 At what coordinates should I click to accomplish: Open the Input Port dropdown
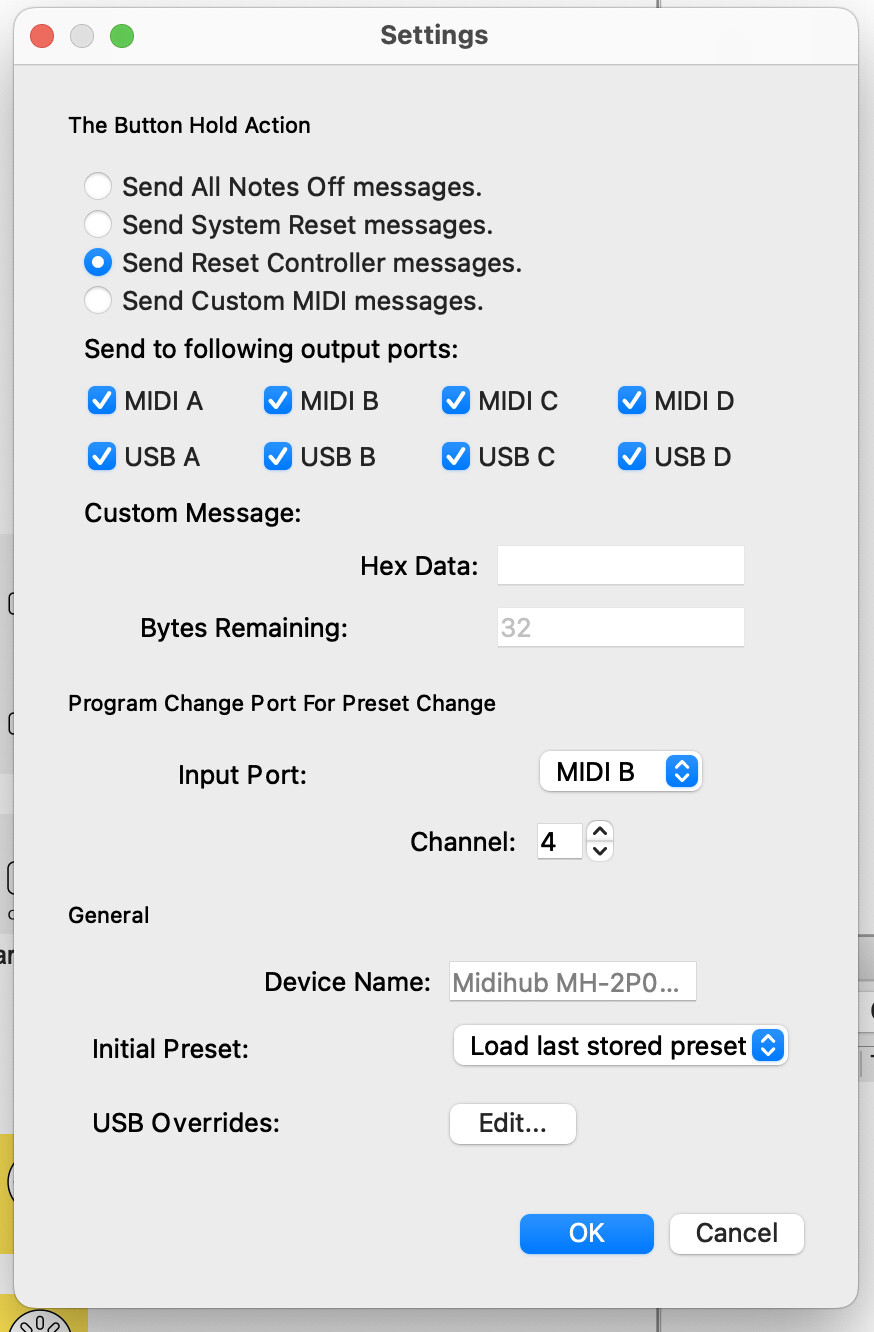click(x=620, y=772)
